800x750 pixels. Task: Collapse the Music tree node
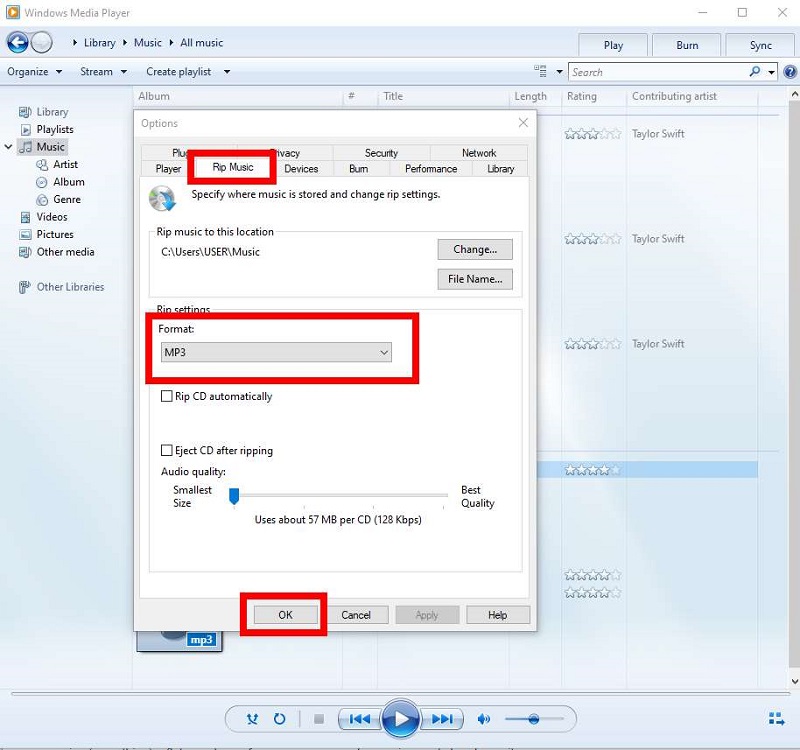(x=9, y=147)
